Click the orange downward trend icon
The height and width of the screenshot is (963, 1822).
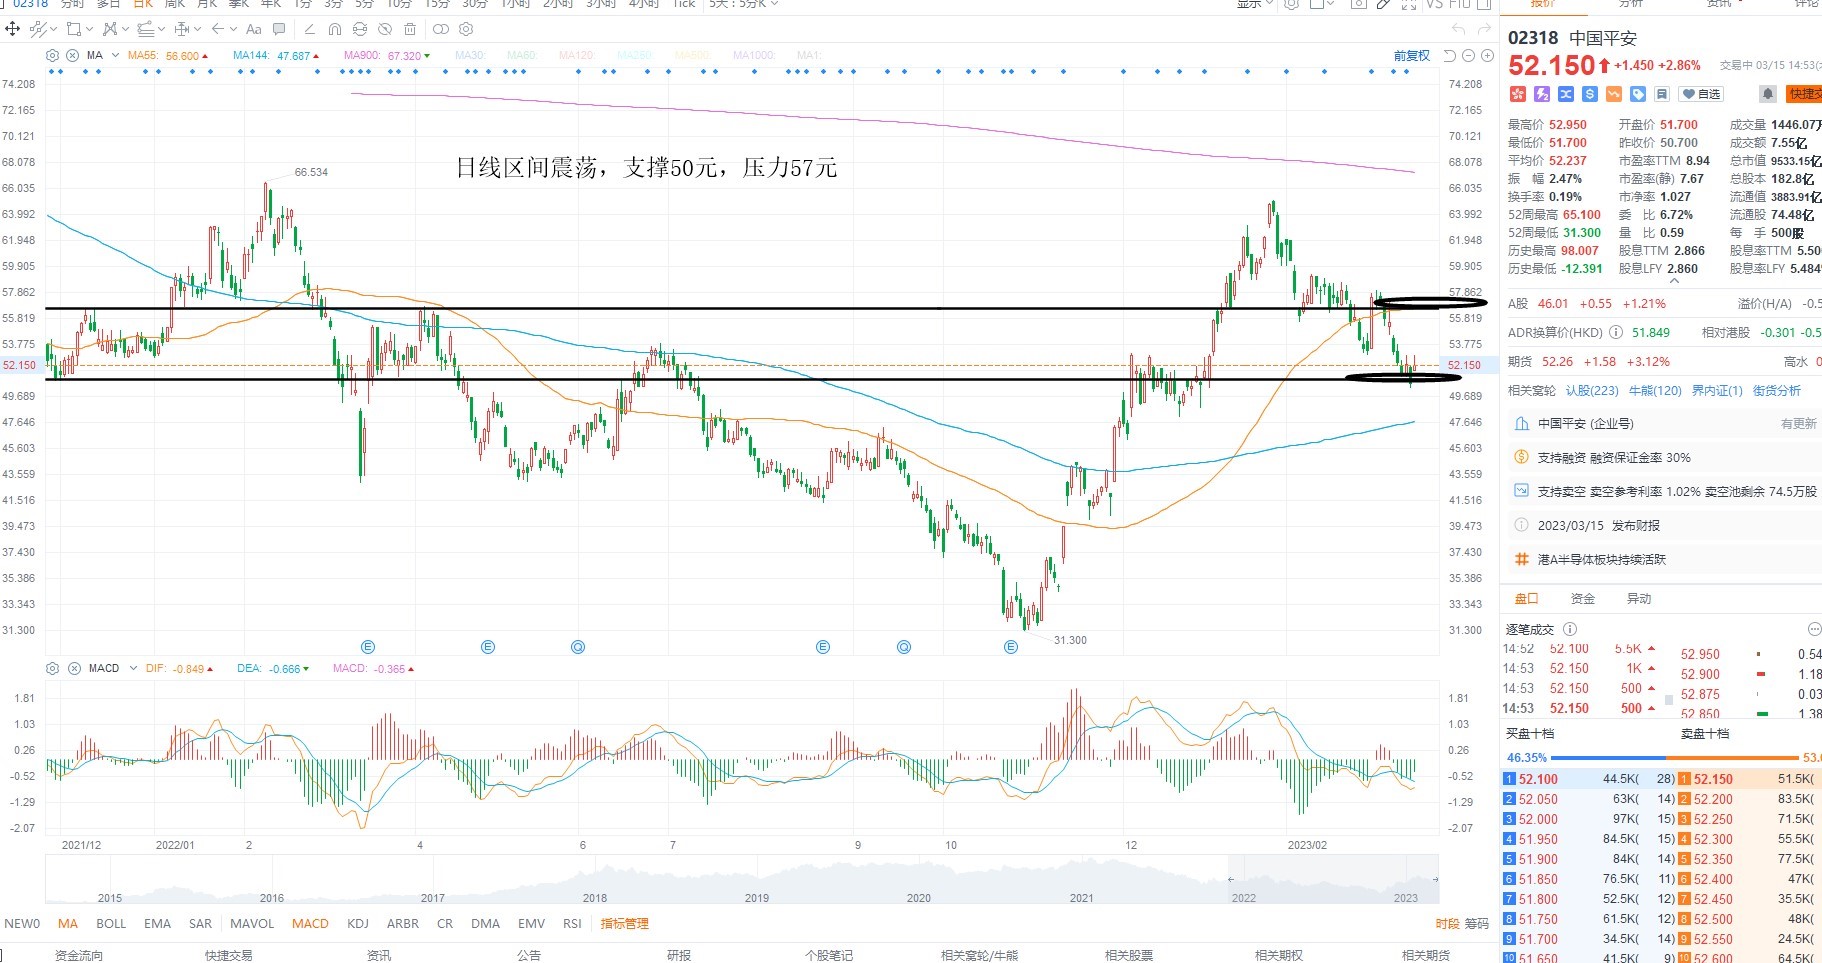(x=1613, y=94)
